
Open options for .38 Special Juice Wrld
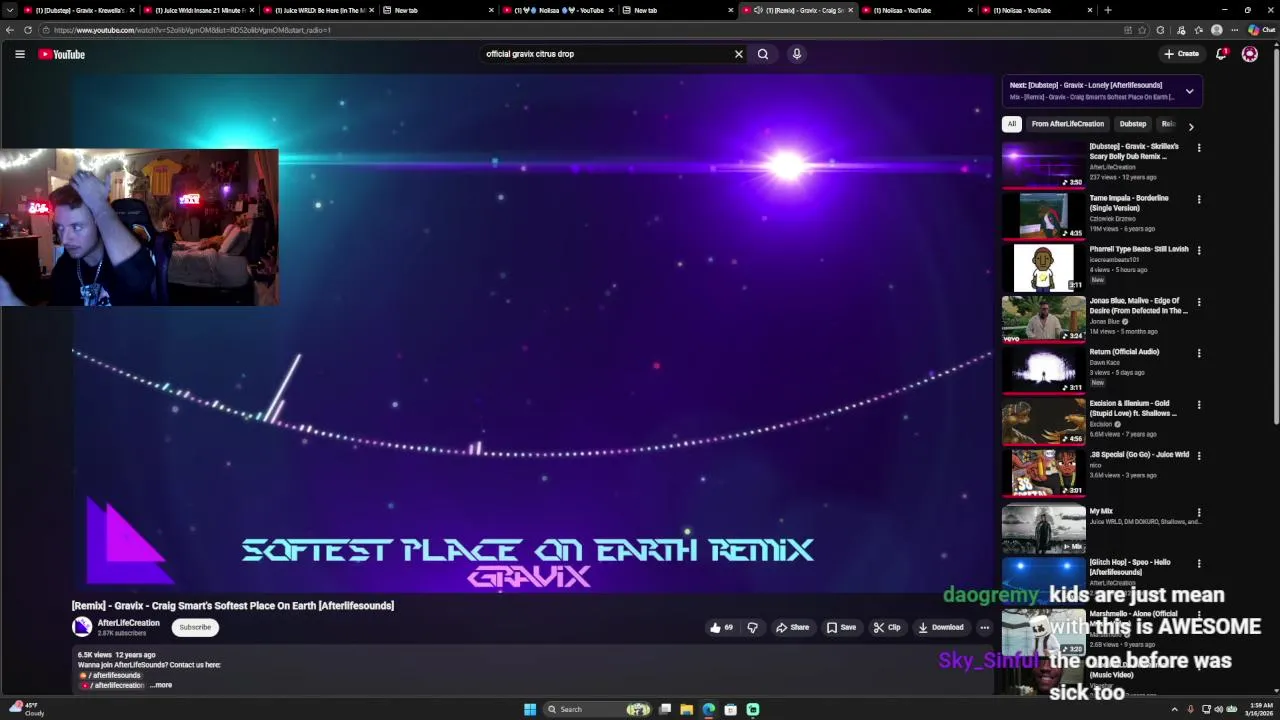(1199, 456)
